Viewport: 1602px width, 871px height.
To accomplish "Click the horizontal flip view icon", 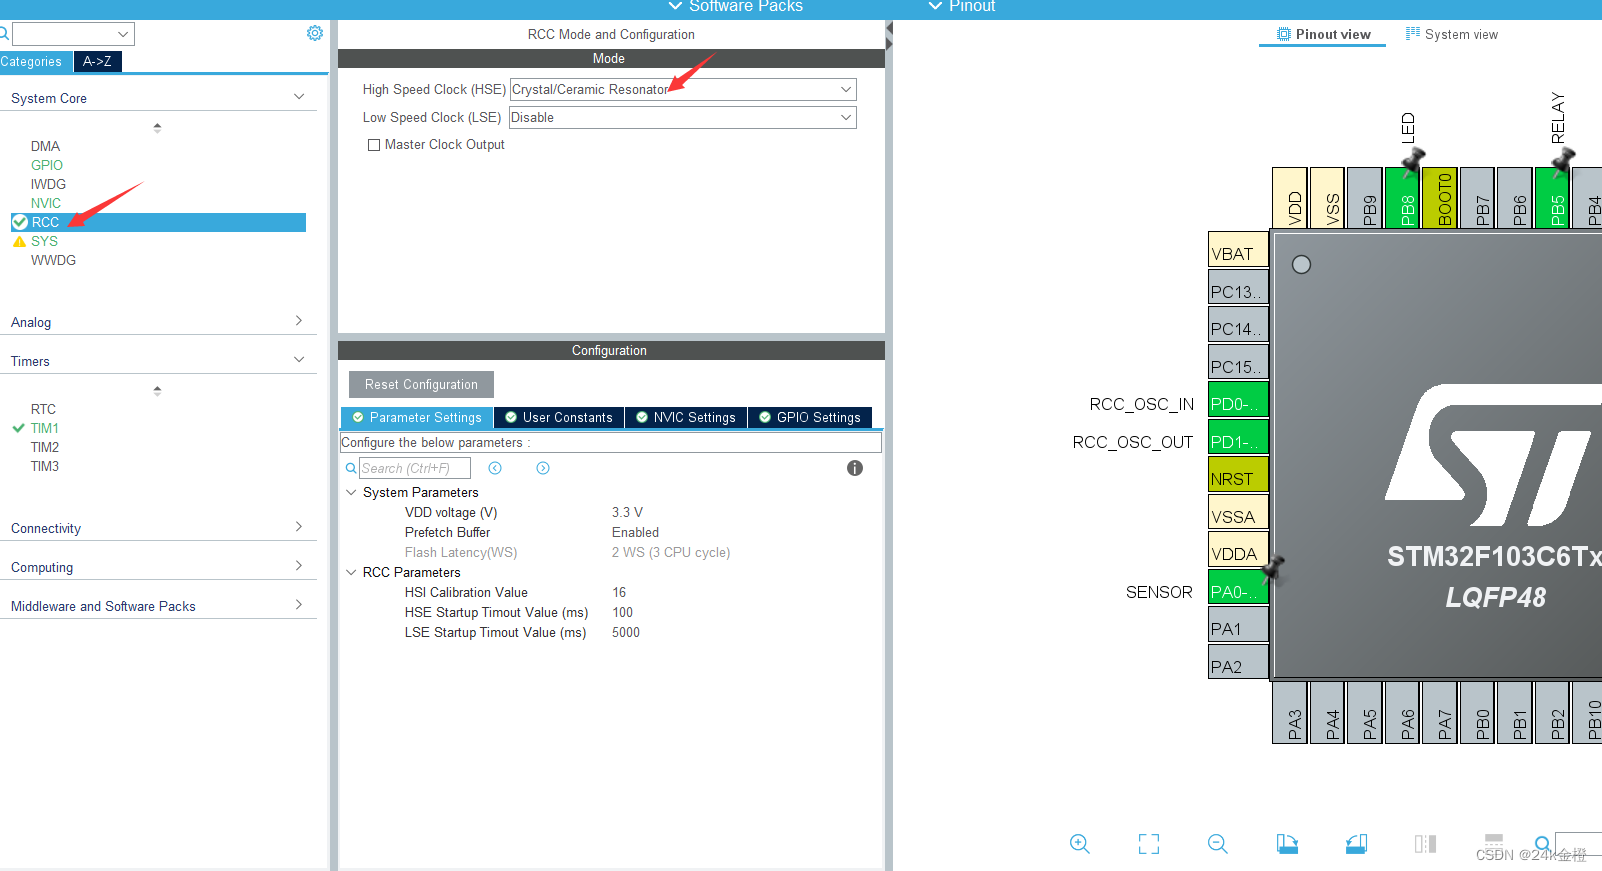I will 1425,844.
